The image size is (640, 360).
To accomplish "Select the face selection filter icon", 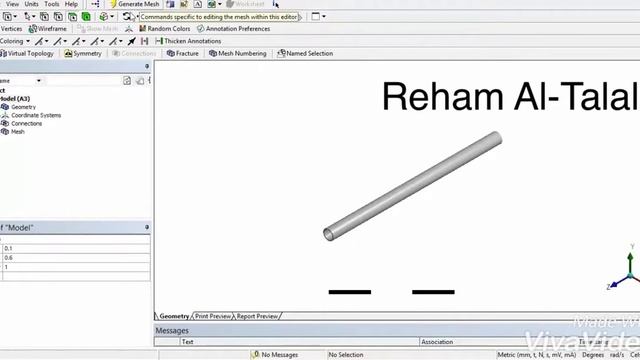I will pyautogui.click(x=72, y=17).
